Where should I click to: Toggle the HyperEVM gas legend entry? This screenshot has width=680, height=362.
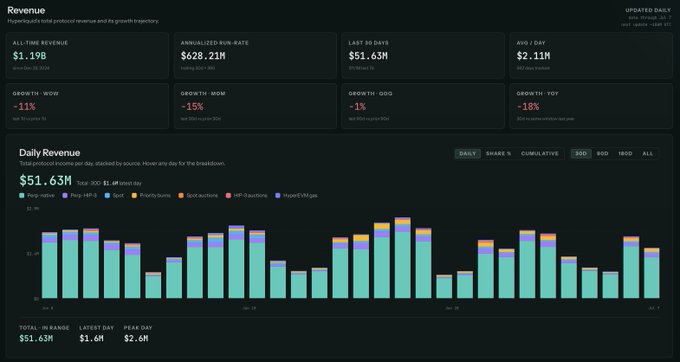pos(296,196)
